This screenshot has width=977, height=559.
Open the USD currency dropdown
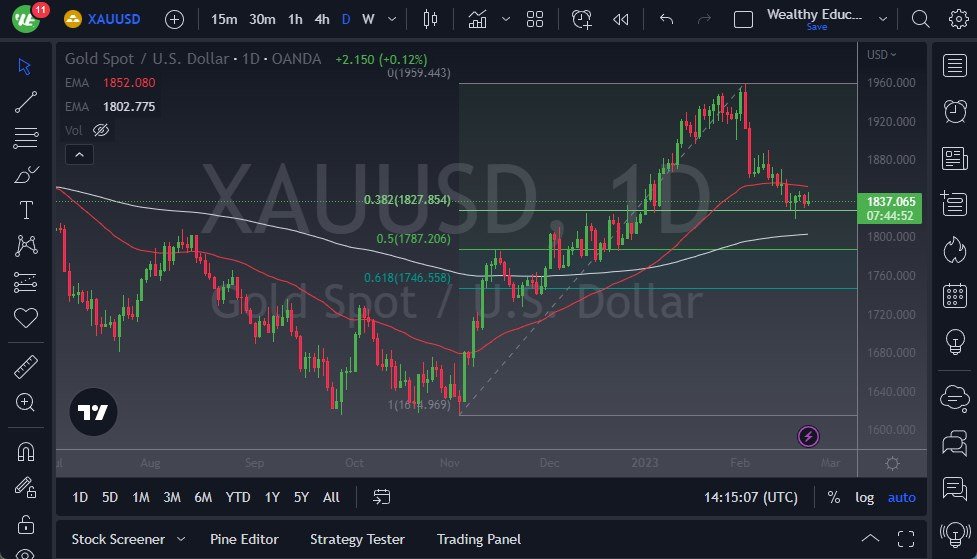coord(882,55)
